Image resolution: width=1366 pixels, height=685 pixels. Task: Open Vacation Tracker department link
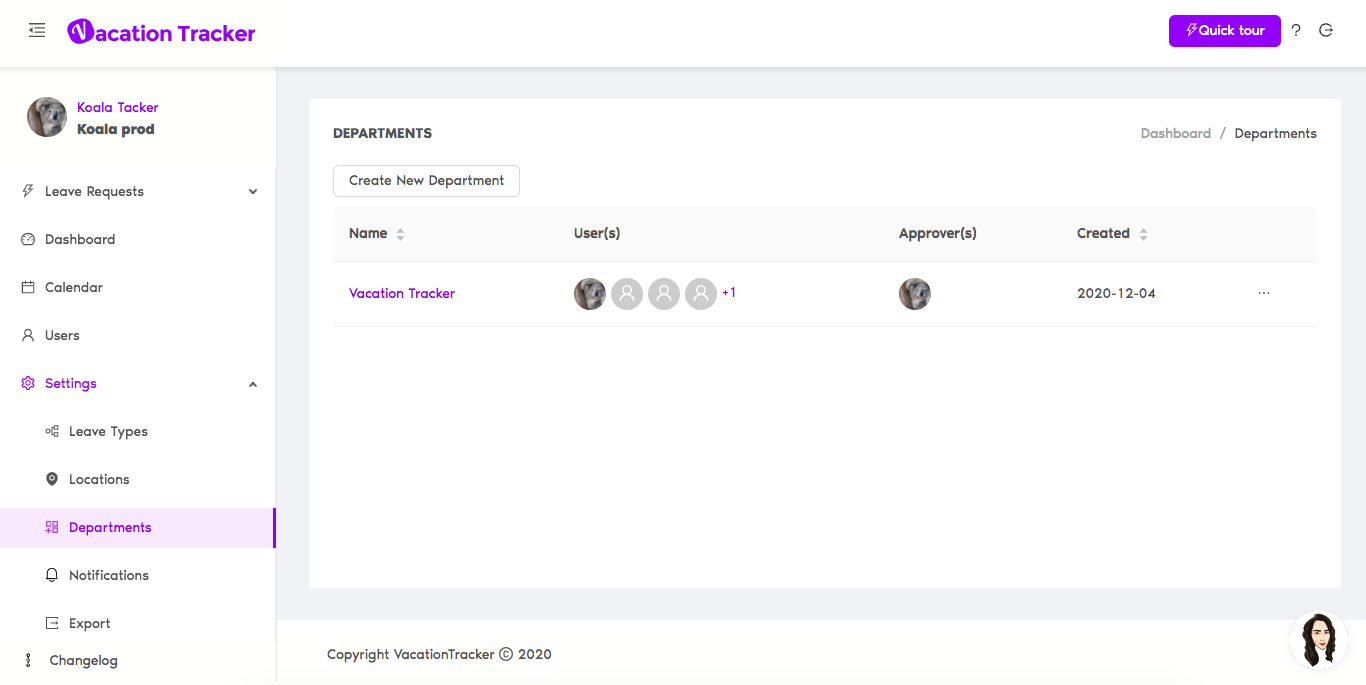pyautogui.click(x=402, y=293)
